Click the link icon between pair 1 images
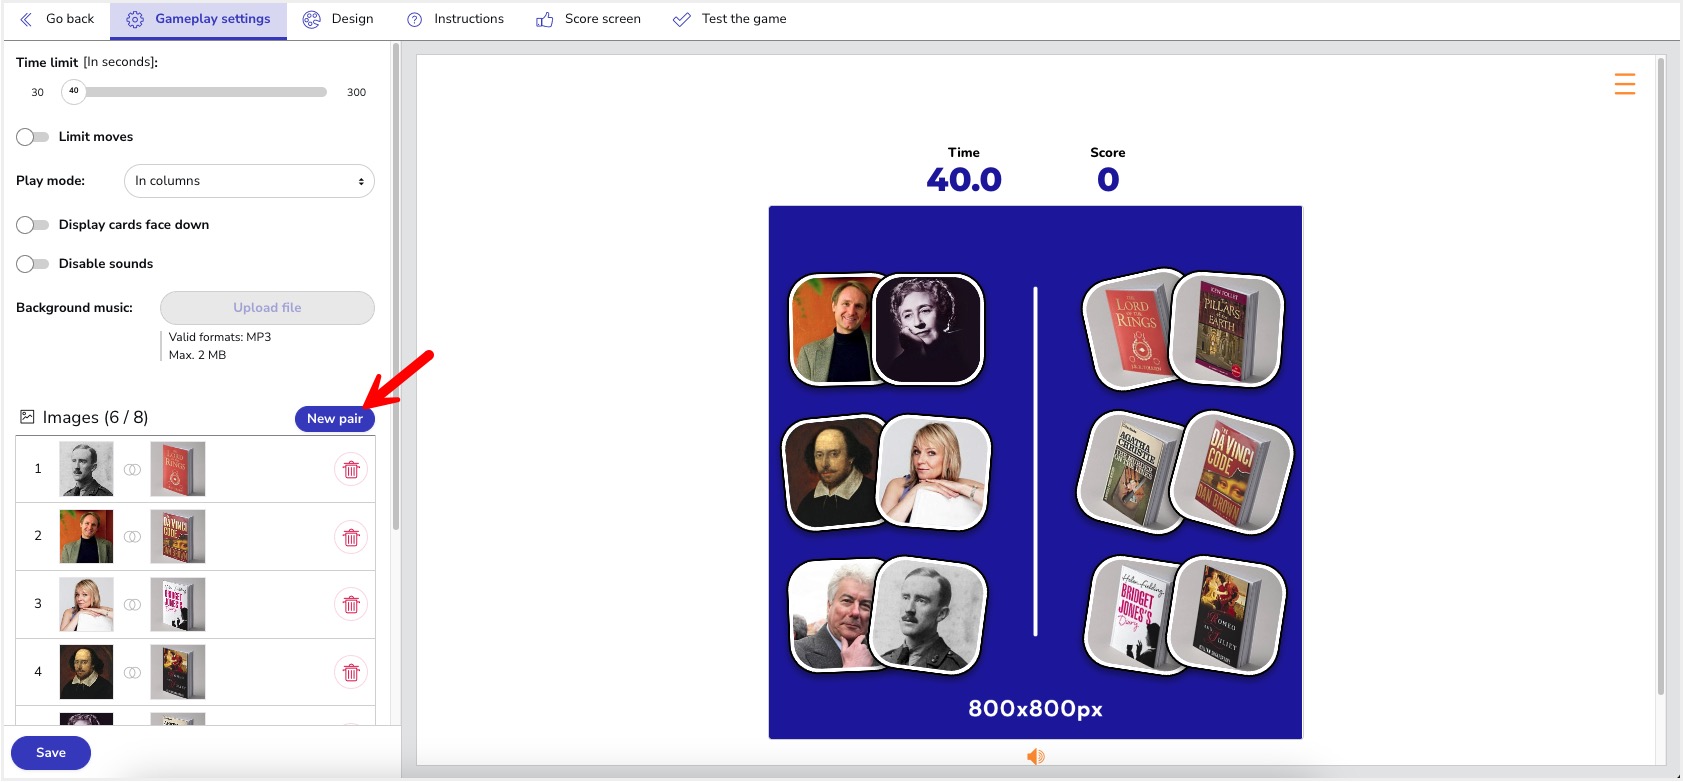Screen dimensions: 1683x782 pyautogui.click(x=132, y=469)
